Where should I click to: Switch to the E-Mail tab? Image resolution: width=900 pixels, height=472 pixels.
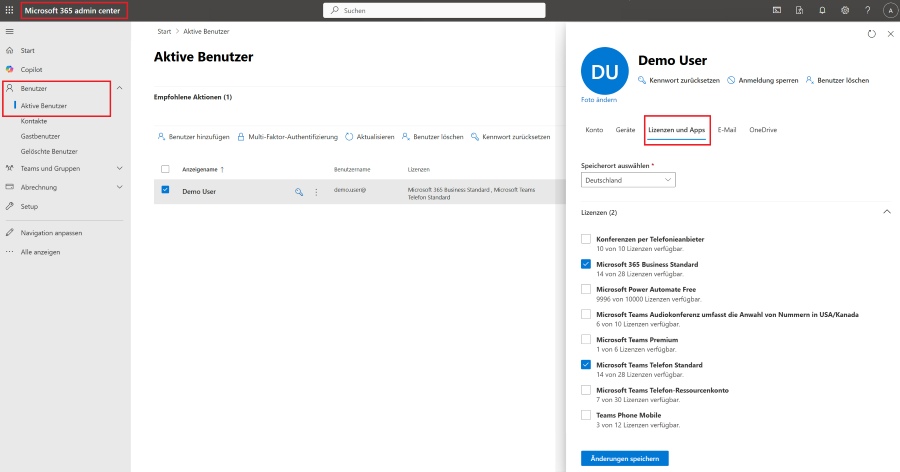(x=727, y=130)
